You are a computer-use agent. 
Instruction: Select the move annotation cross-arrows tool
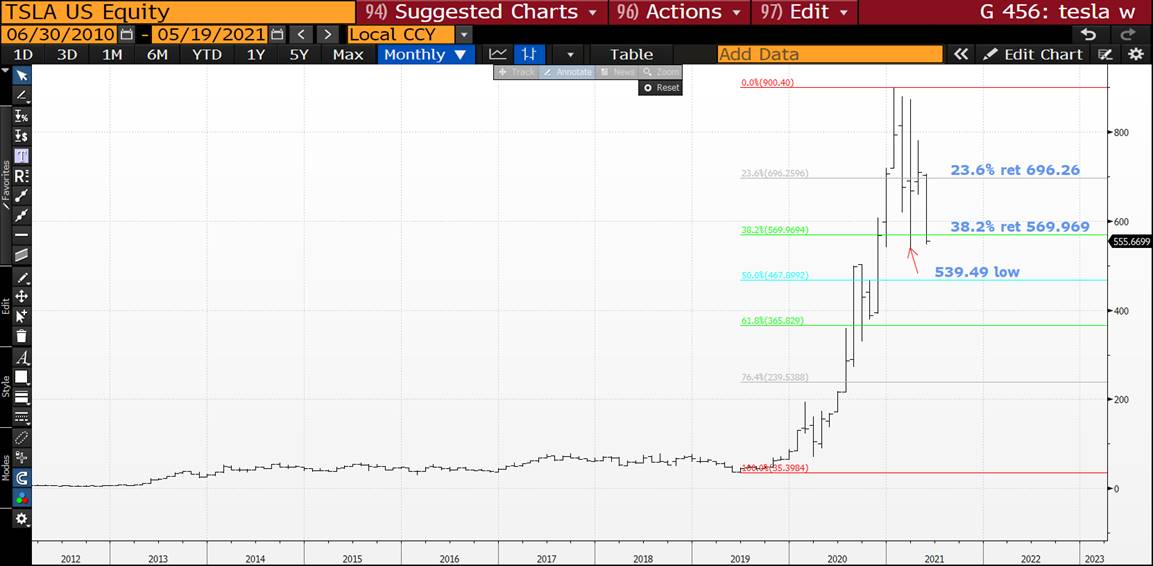21,296
